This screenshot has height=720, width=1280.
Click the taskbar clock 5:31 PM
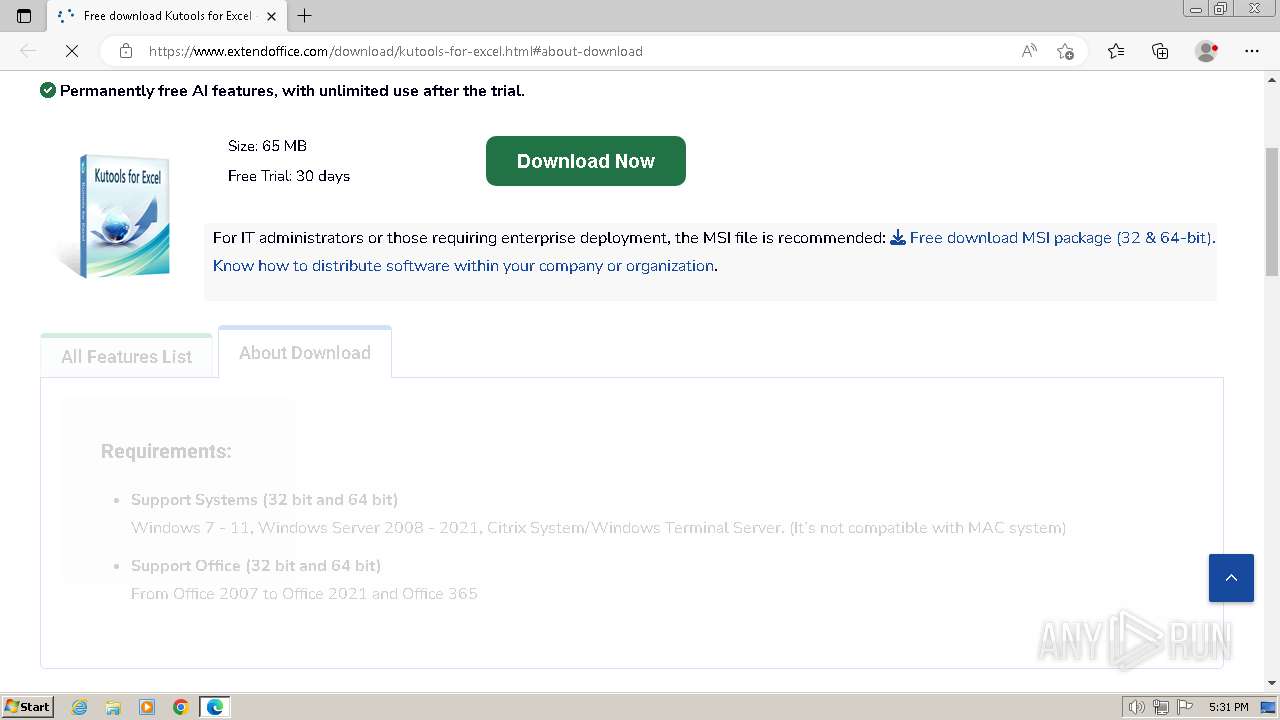1228,707
